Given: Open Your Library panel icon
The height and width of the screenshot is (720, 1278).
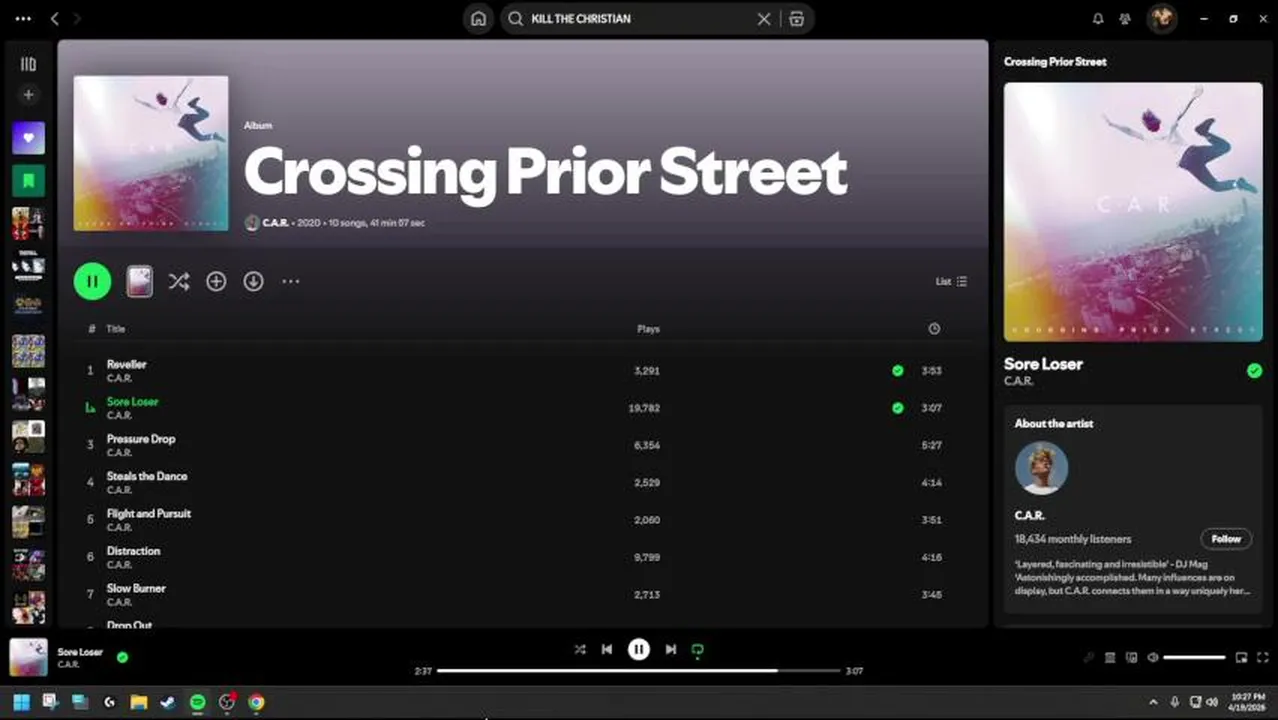Looking at the screenshot, I should 28,64.
